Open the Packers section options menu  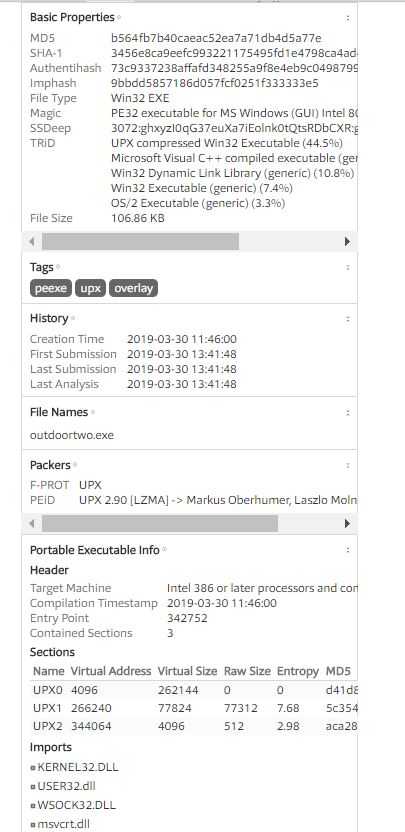348,465
